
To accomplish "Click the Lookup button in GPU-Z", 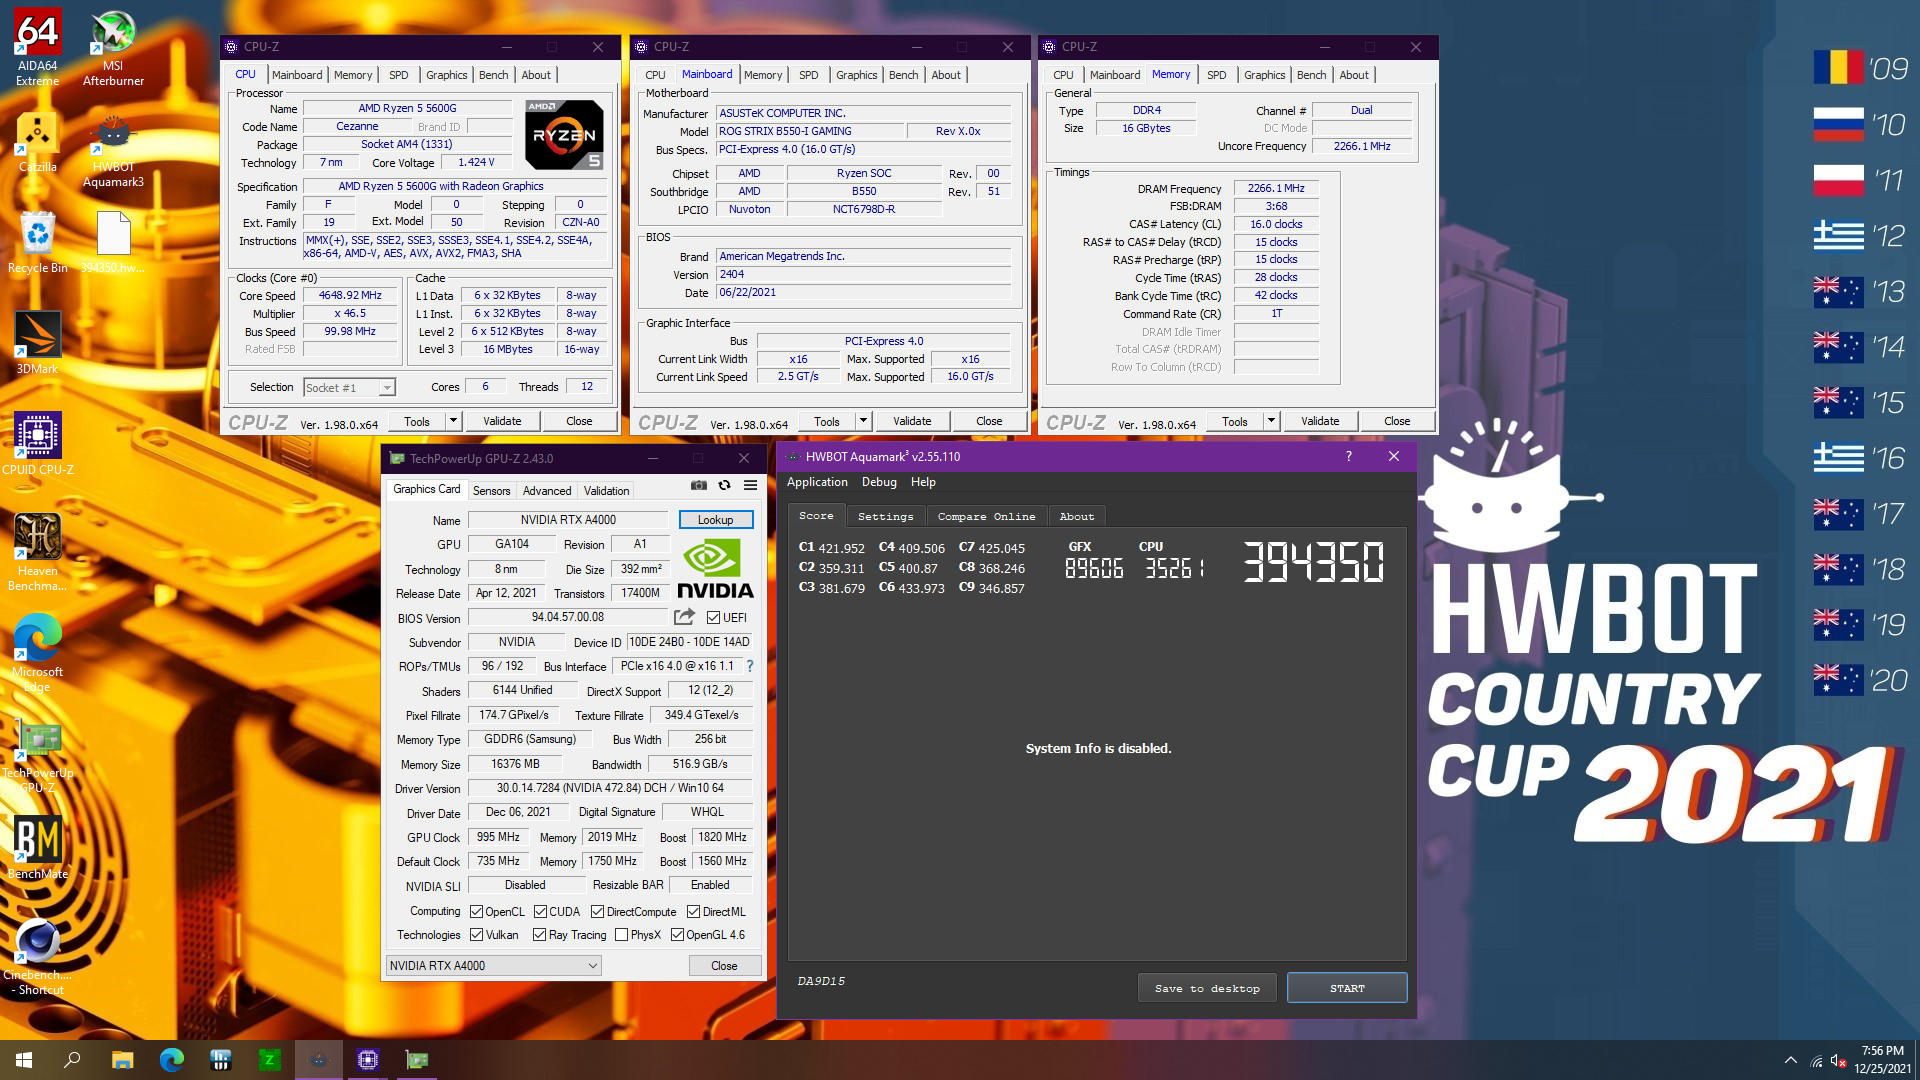I will tap(715, 520).
